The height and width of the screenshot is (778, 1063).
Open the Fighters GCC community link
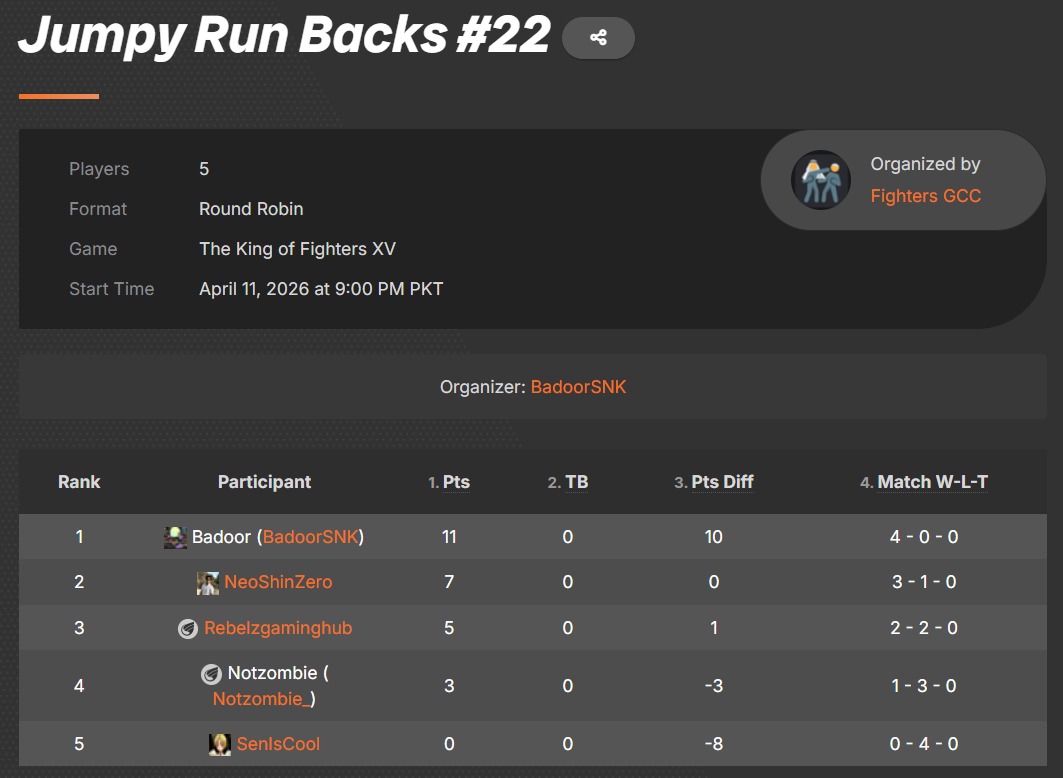pos(925,196)
